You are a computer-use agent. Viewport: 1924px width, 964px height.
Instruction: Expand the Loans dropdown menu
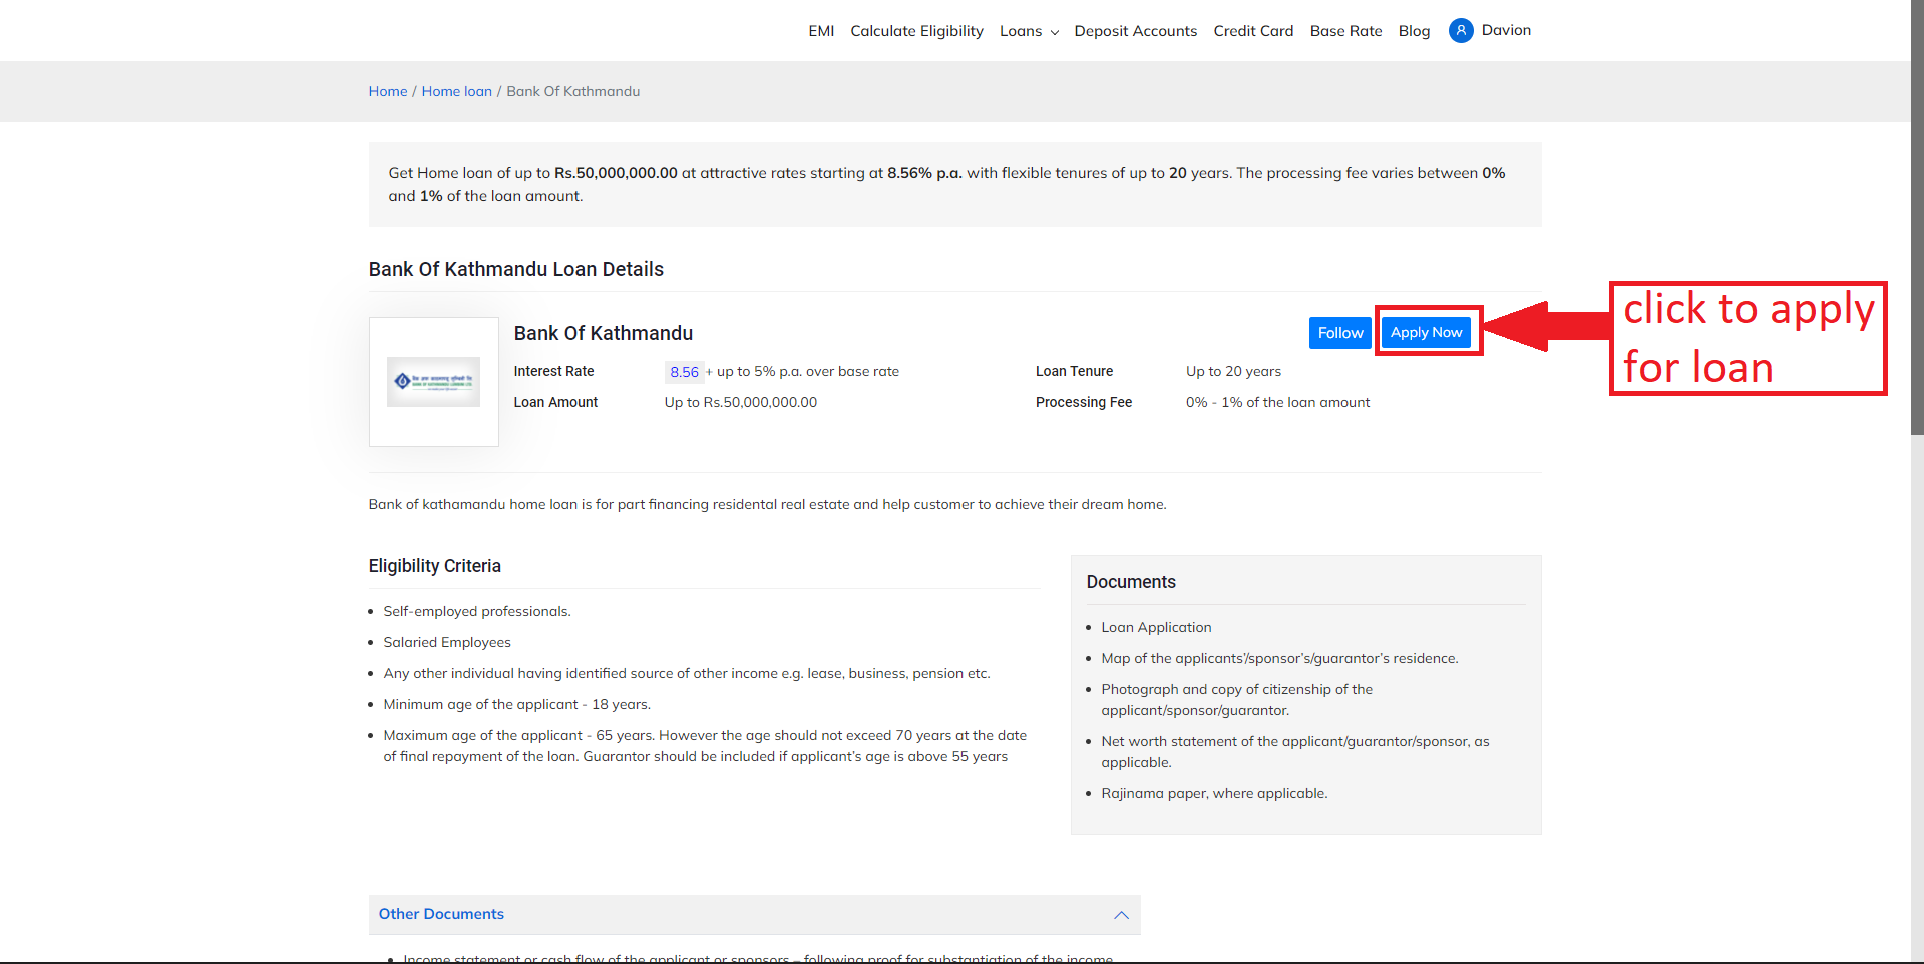(x=1029, y=31)
